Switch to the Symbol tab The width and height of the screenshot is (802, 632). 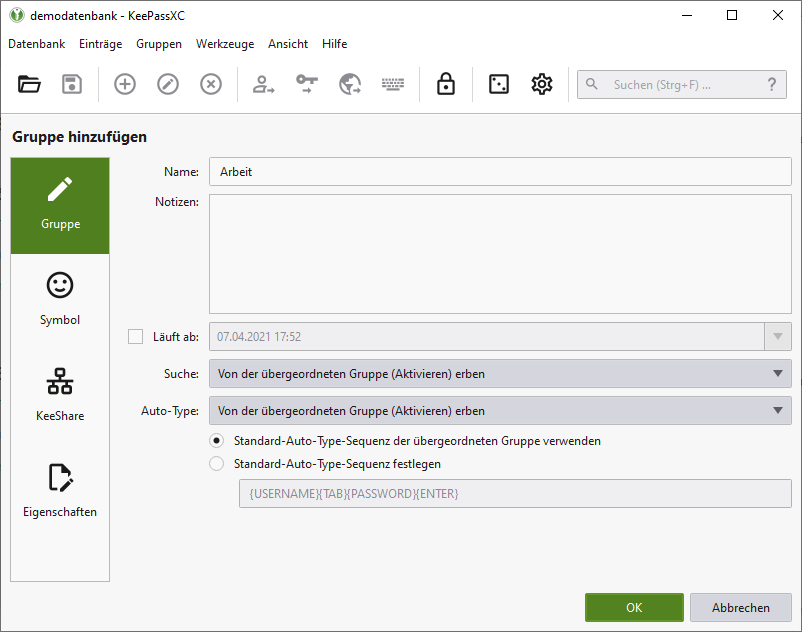pos(60,298)
